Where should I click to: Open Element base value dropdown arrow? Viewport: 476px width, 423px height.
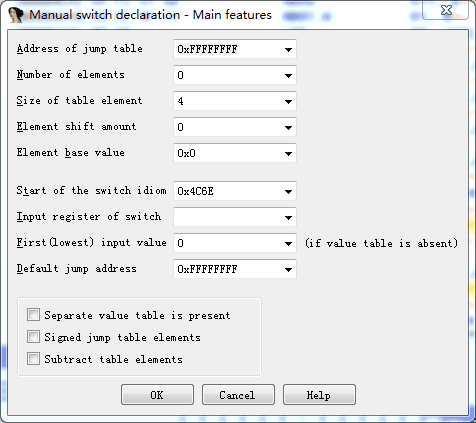(288, 153)
